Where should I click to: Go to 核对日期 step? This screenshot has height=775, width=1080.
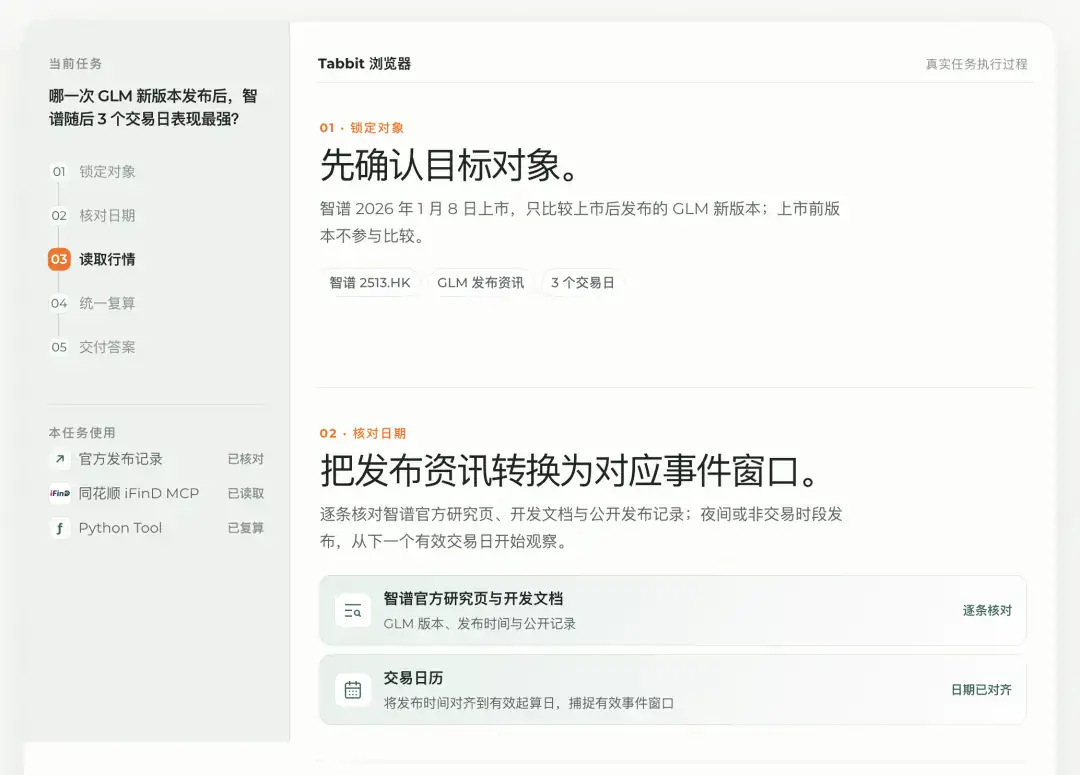(107, 216)
